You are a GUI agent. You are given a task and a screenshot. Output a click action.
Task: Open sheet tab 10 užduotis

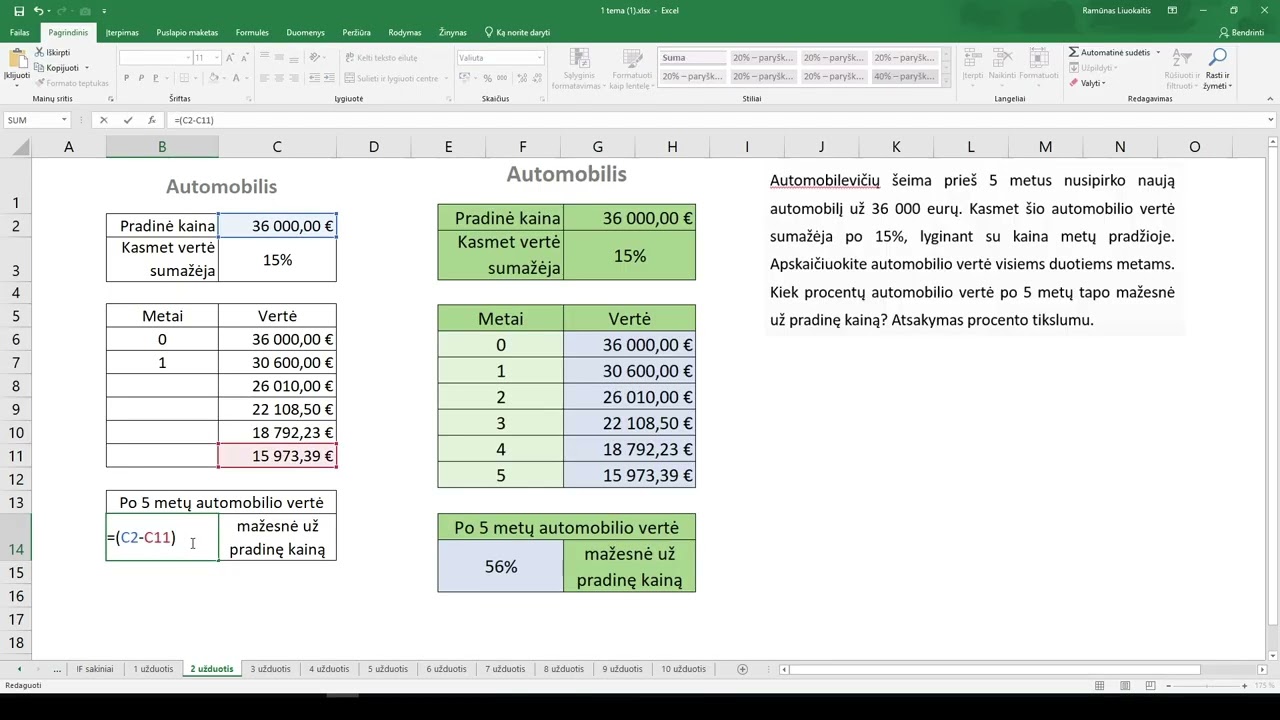tap(683, 669)
